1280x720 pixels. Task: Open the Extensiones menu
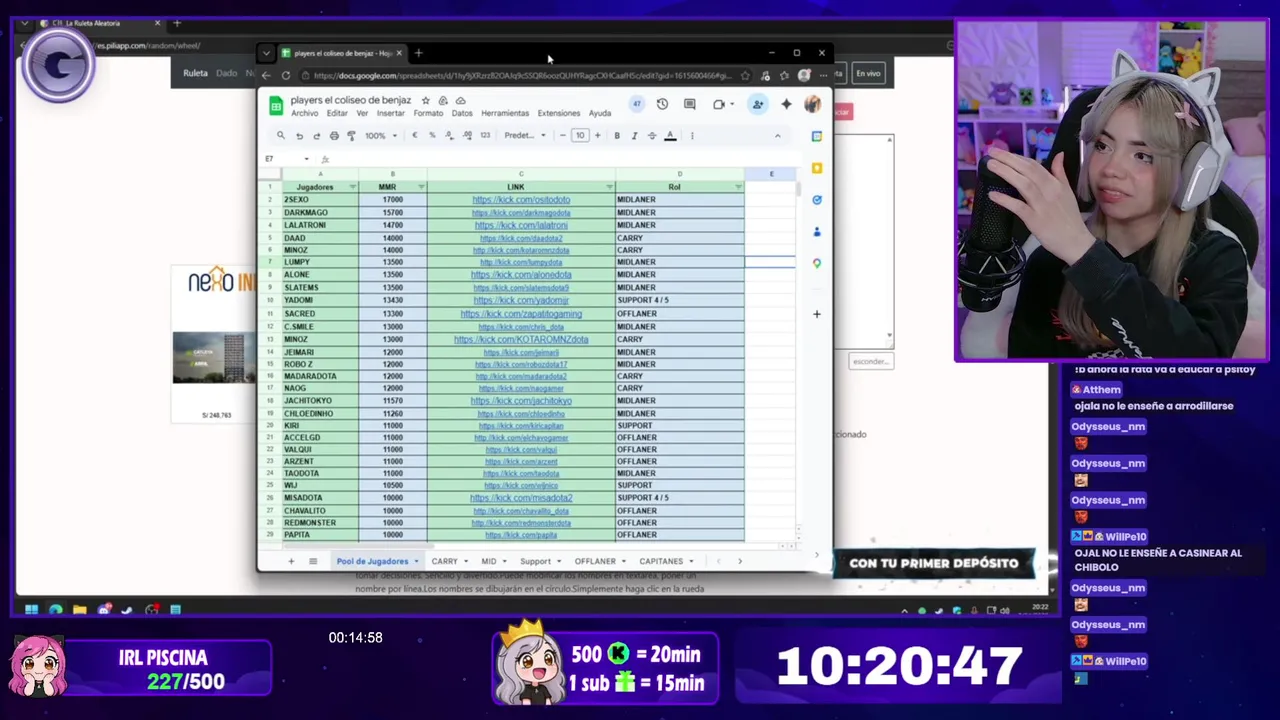pyautogui.click(x=558, y=113)
